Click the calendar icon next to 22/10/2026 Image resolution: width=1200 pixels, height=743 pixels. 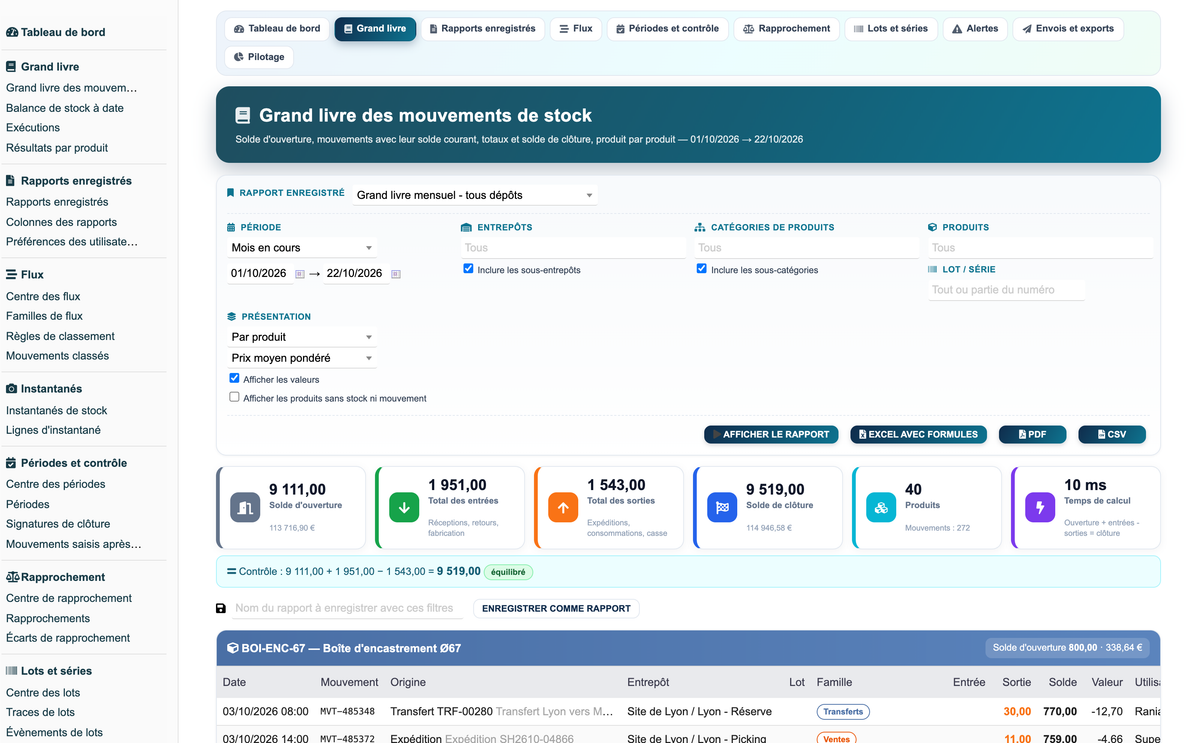396,274
